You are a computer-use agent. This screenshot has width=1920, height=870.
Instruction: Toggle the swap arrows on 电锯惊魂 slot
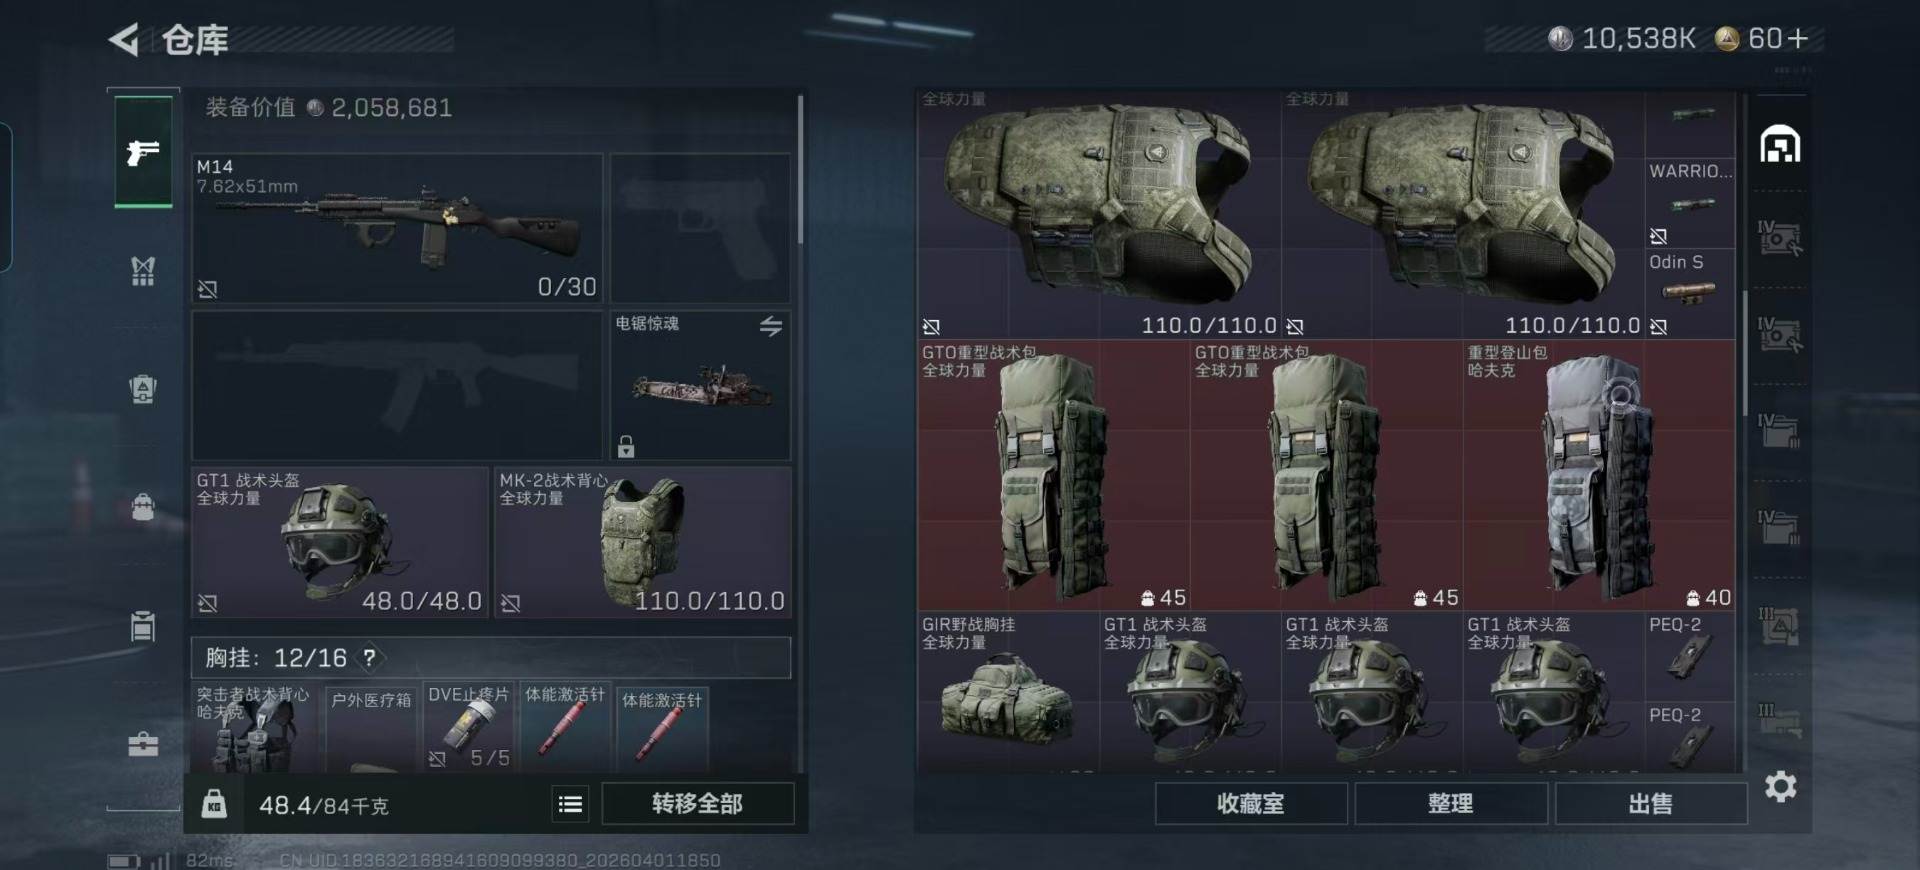click(x=770, y=326)
